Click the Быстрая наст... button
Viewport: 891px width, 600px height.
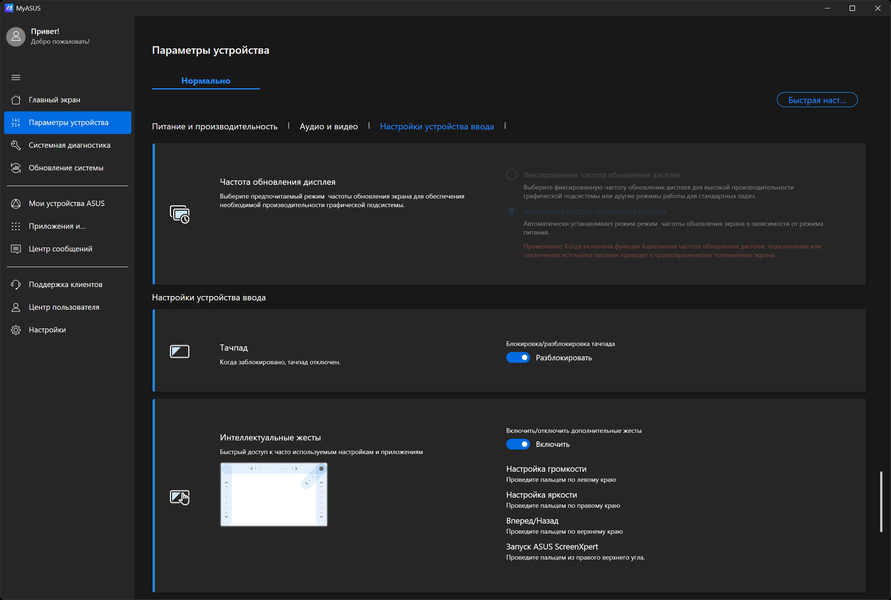(817, 100)
